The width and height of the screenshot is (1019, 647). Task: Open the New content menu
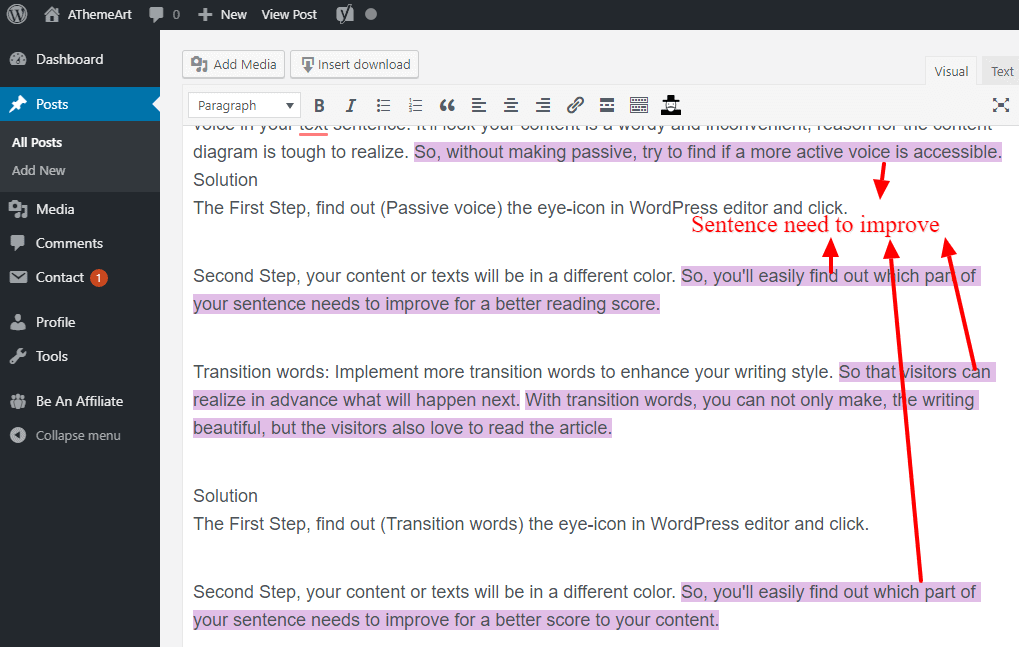[x=223, y=14]
